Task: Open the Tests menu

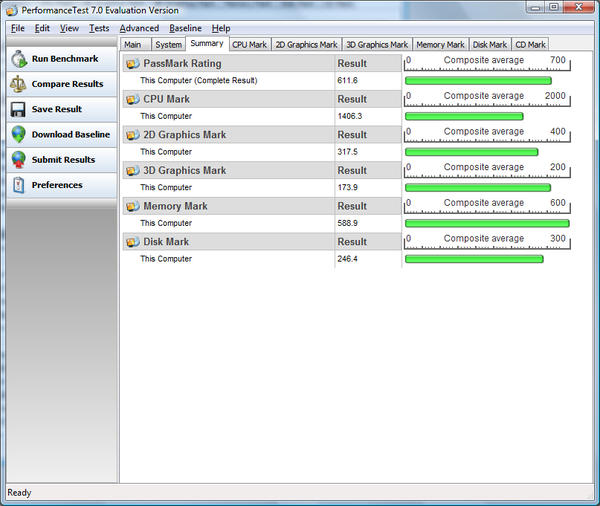Action: 99,28
